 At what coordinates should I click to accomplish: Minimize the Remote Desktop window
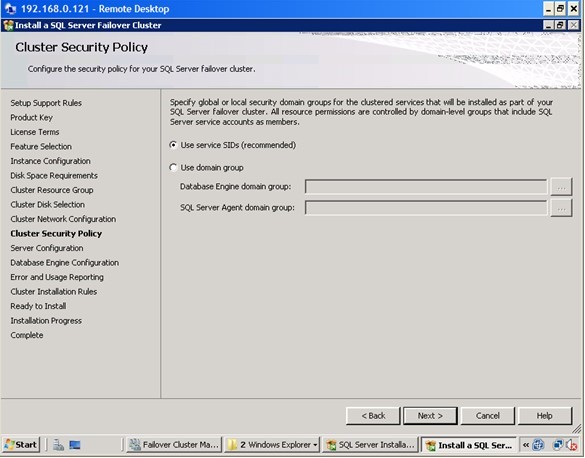coord(548,9)
